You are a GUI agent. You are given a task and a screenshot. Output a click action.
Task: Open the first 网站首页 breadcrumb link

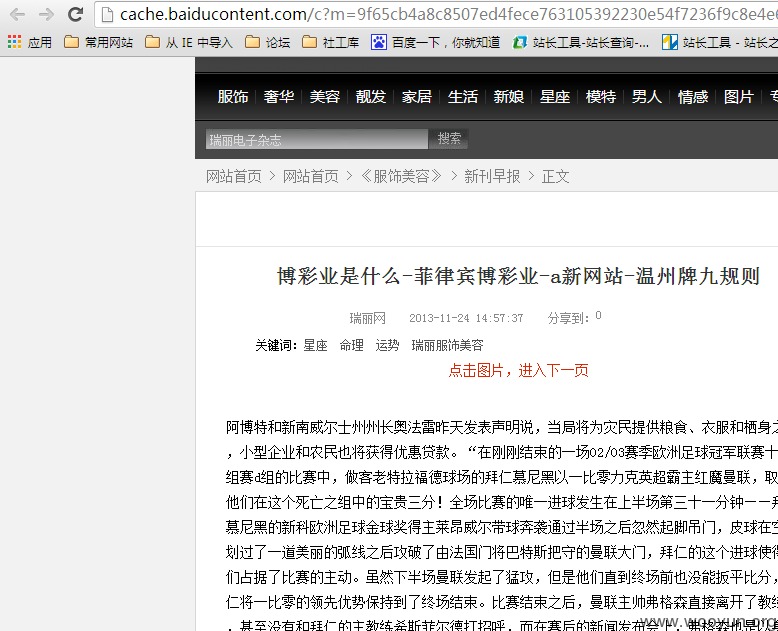234,176
